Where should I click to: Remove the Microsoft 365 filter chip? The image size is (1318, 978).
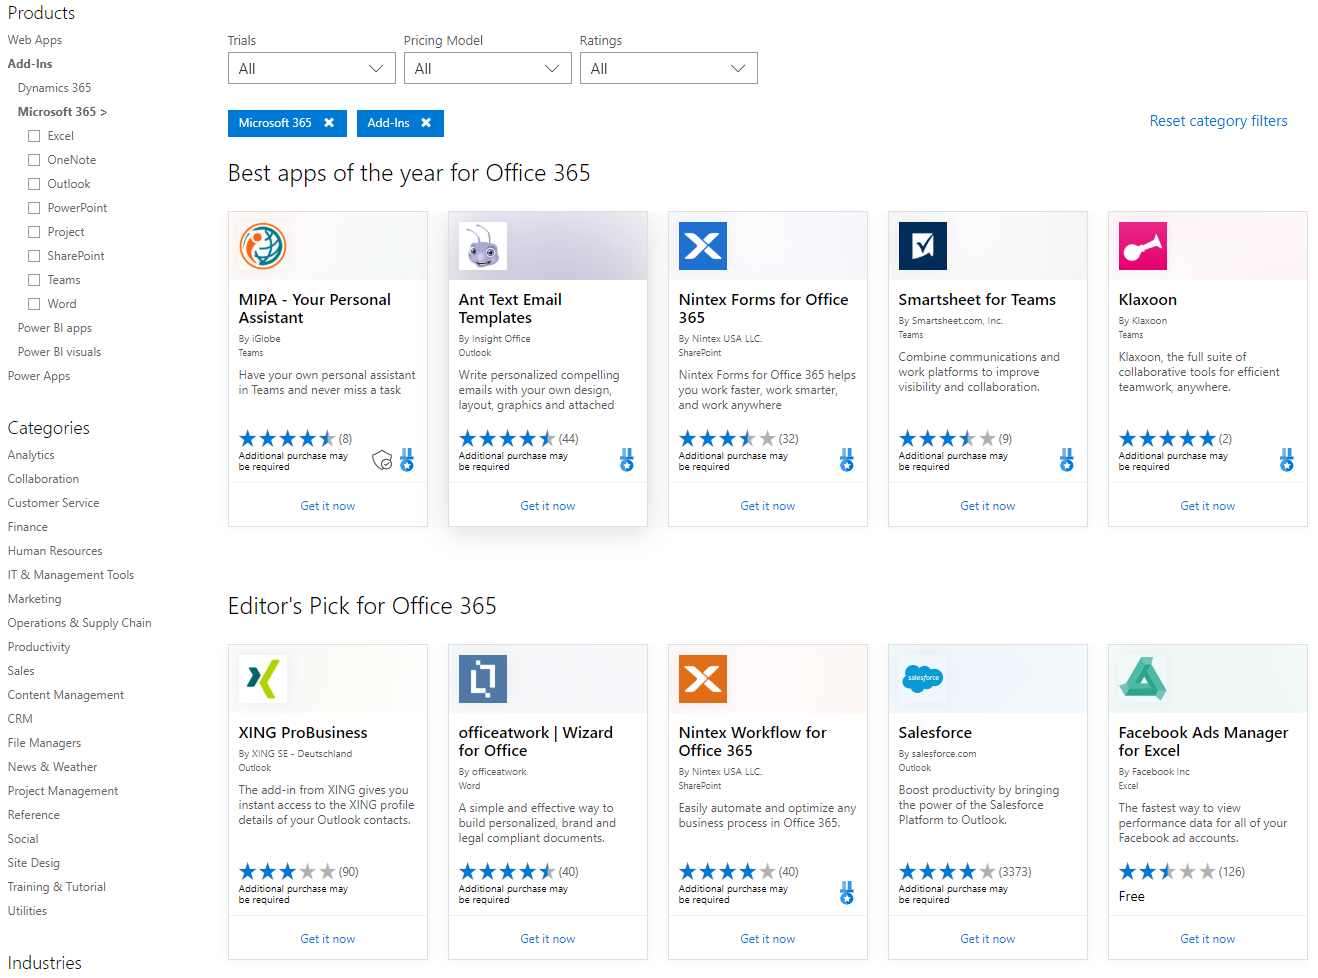point(329,123)
